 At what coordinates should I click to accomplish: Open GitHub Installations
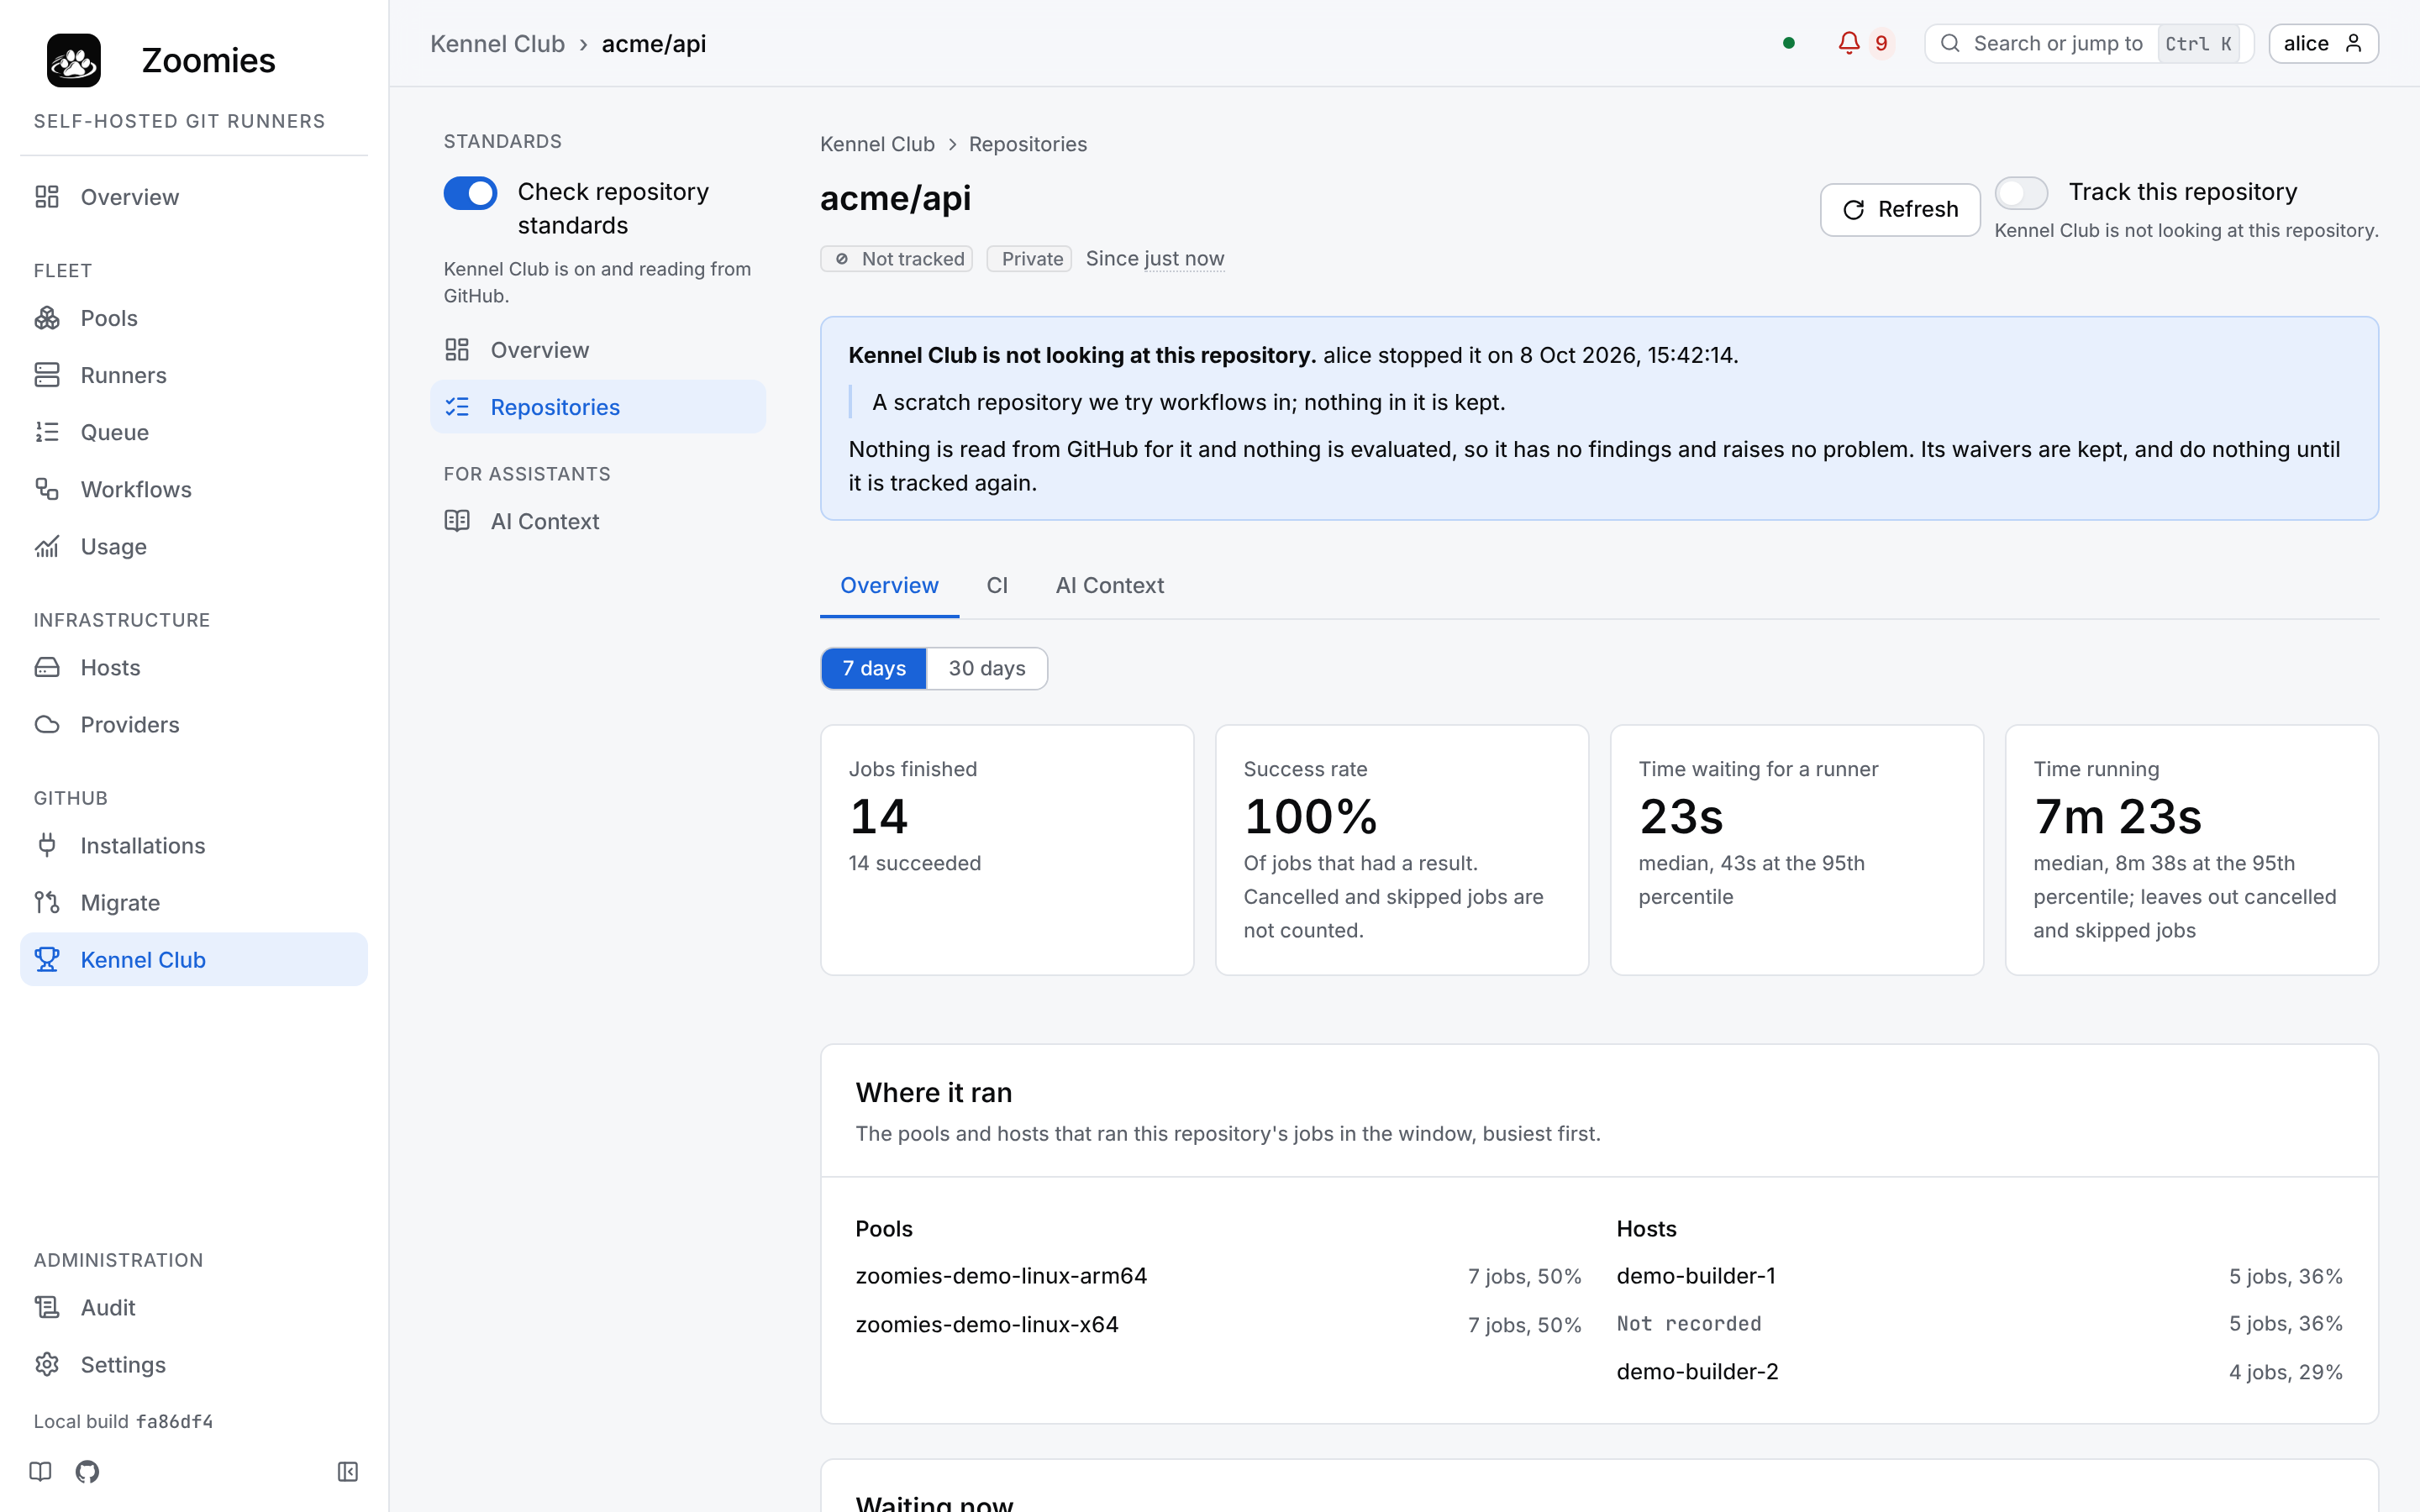194,845
